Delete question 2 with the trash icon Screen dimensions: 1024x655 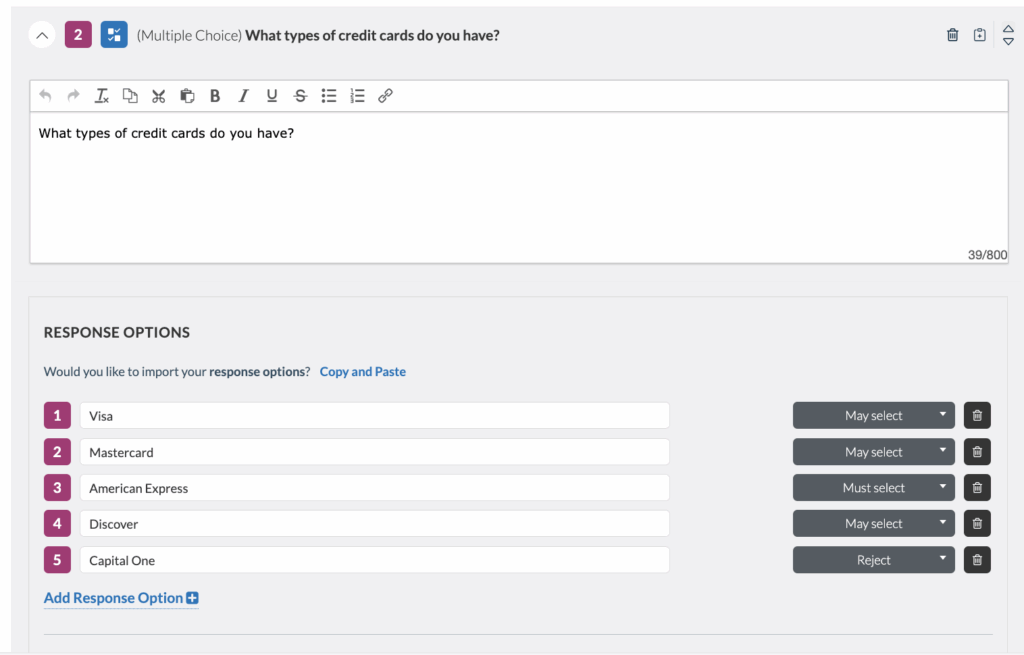(x=952, y=33)
